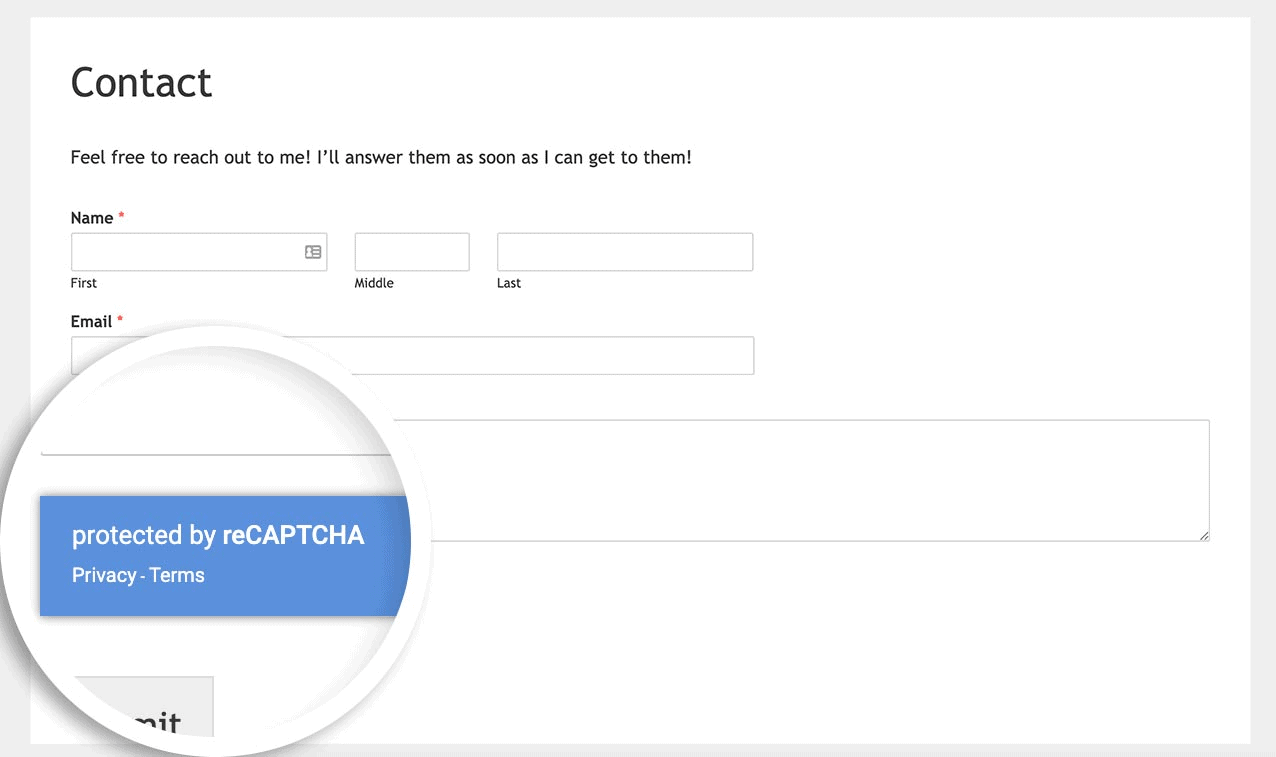Select the Last name input box
Screen dimensions: 1276x757
(x=624, y=252)
